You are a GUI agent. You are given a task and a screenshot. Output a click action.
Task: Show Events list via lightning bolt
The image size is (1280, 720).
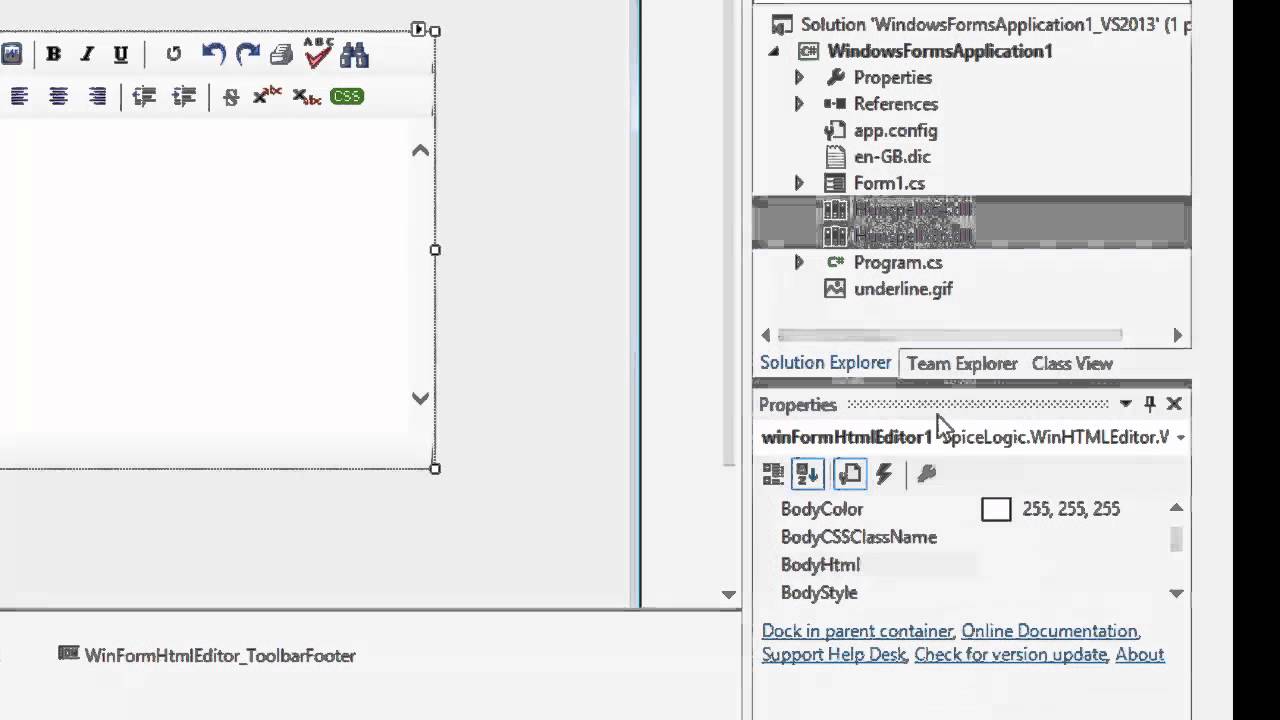pyautogui.click(x=884, y=473)
